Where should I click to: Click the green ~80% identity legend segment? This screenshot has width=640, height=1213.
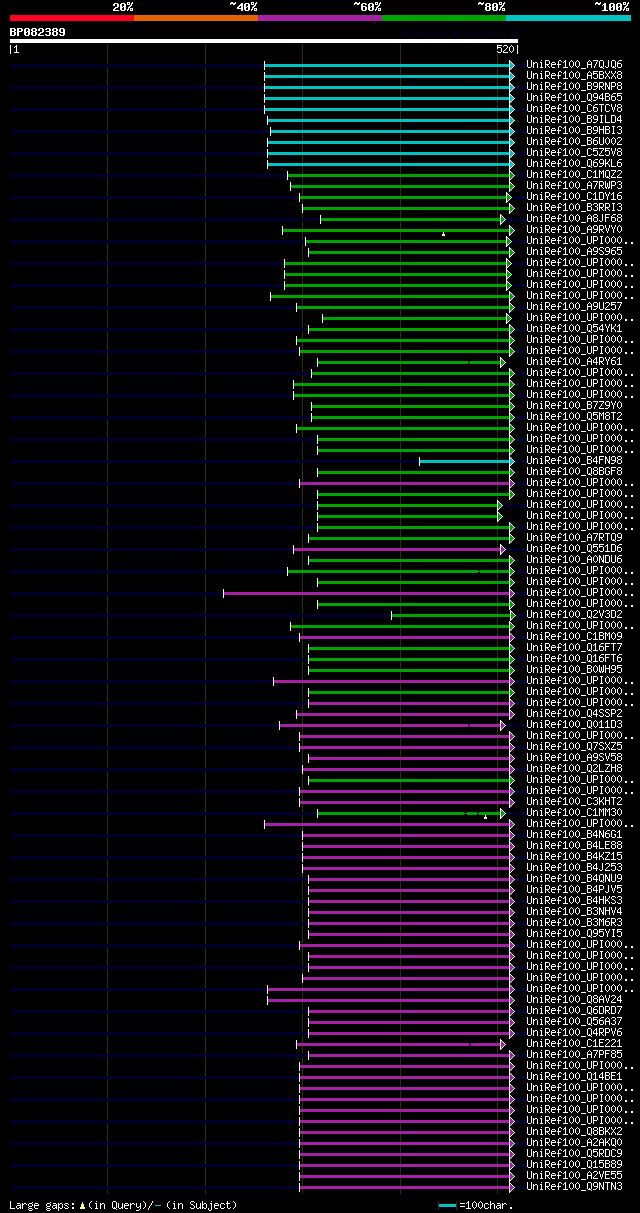[444, 18]
